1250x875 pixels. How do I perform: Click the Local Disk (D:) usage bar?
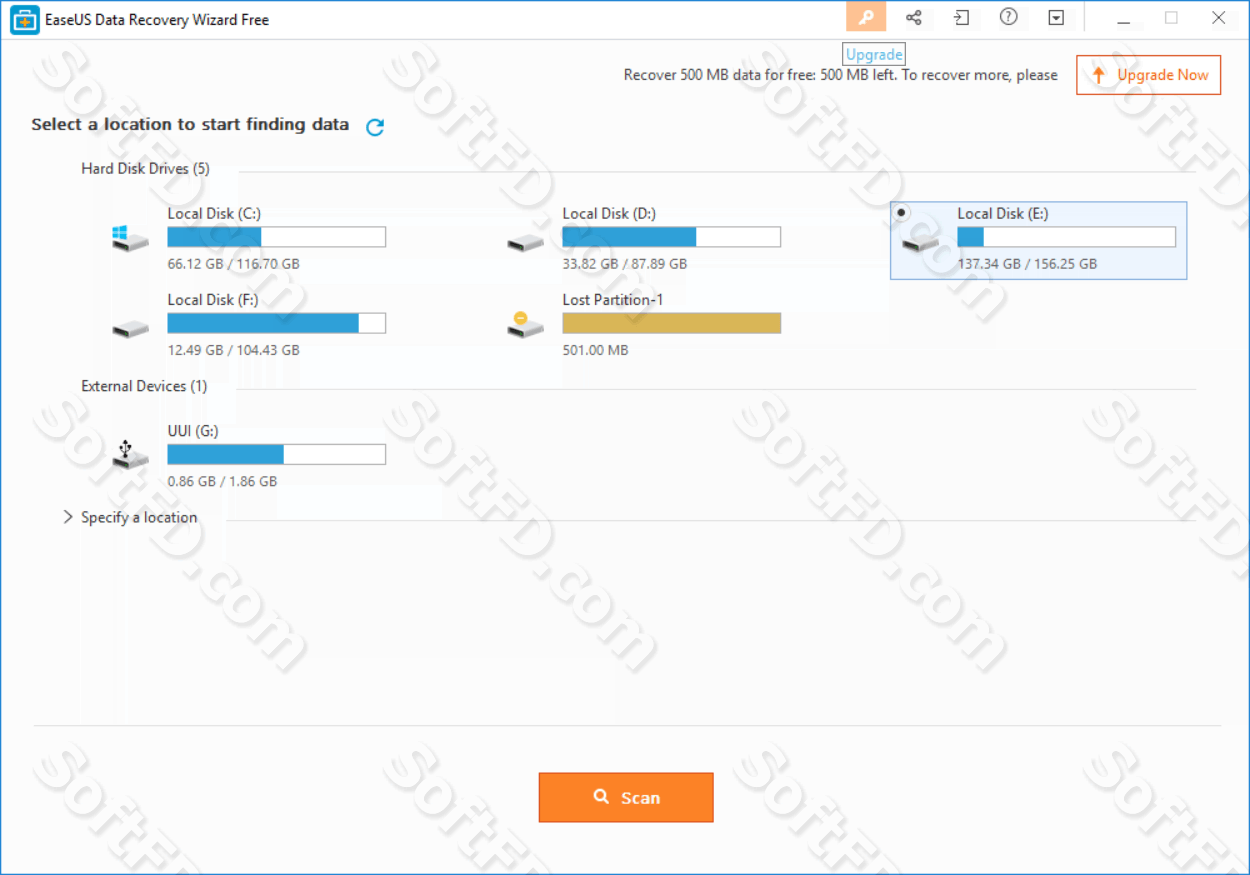(x=671, y=237)
